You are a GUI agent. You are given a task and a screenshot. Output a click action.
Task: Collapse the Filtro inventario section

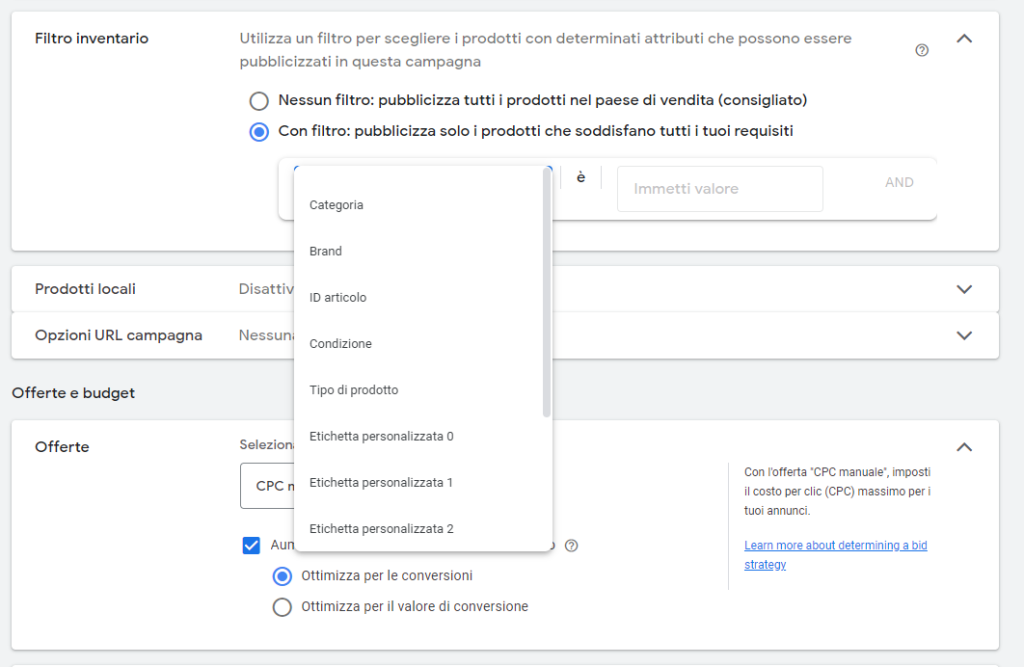pos(964,39)
